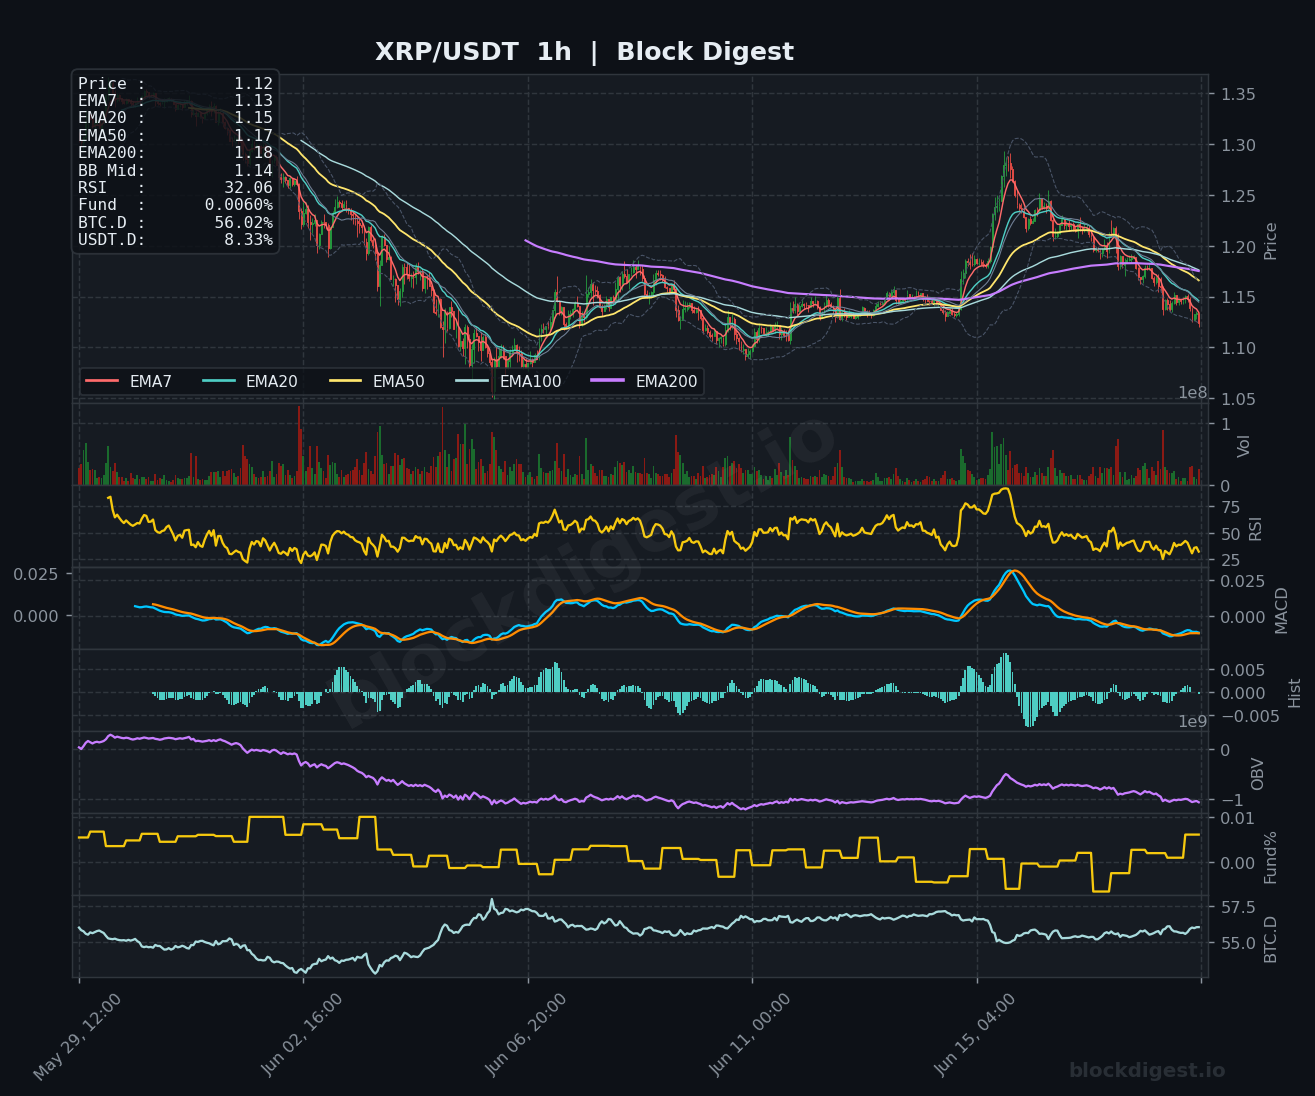Select the EMA7 1.13 row in info box

tap(175, 101)
